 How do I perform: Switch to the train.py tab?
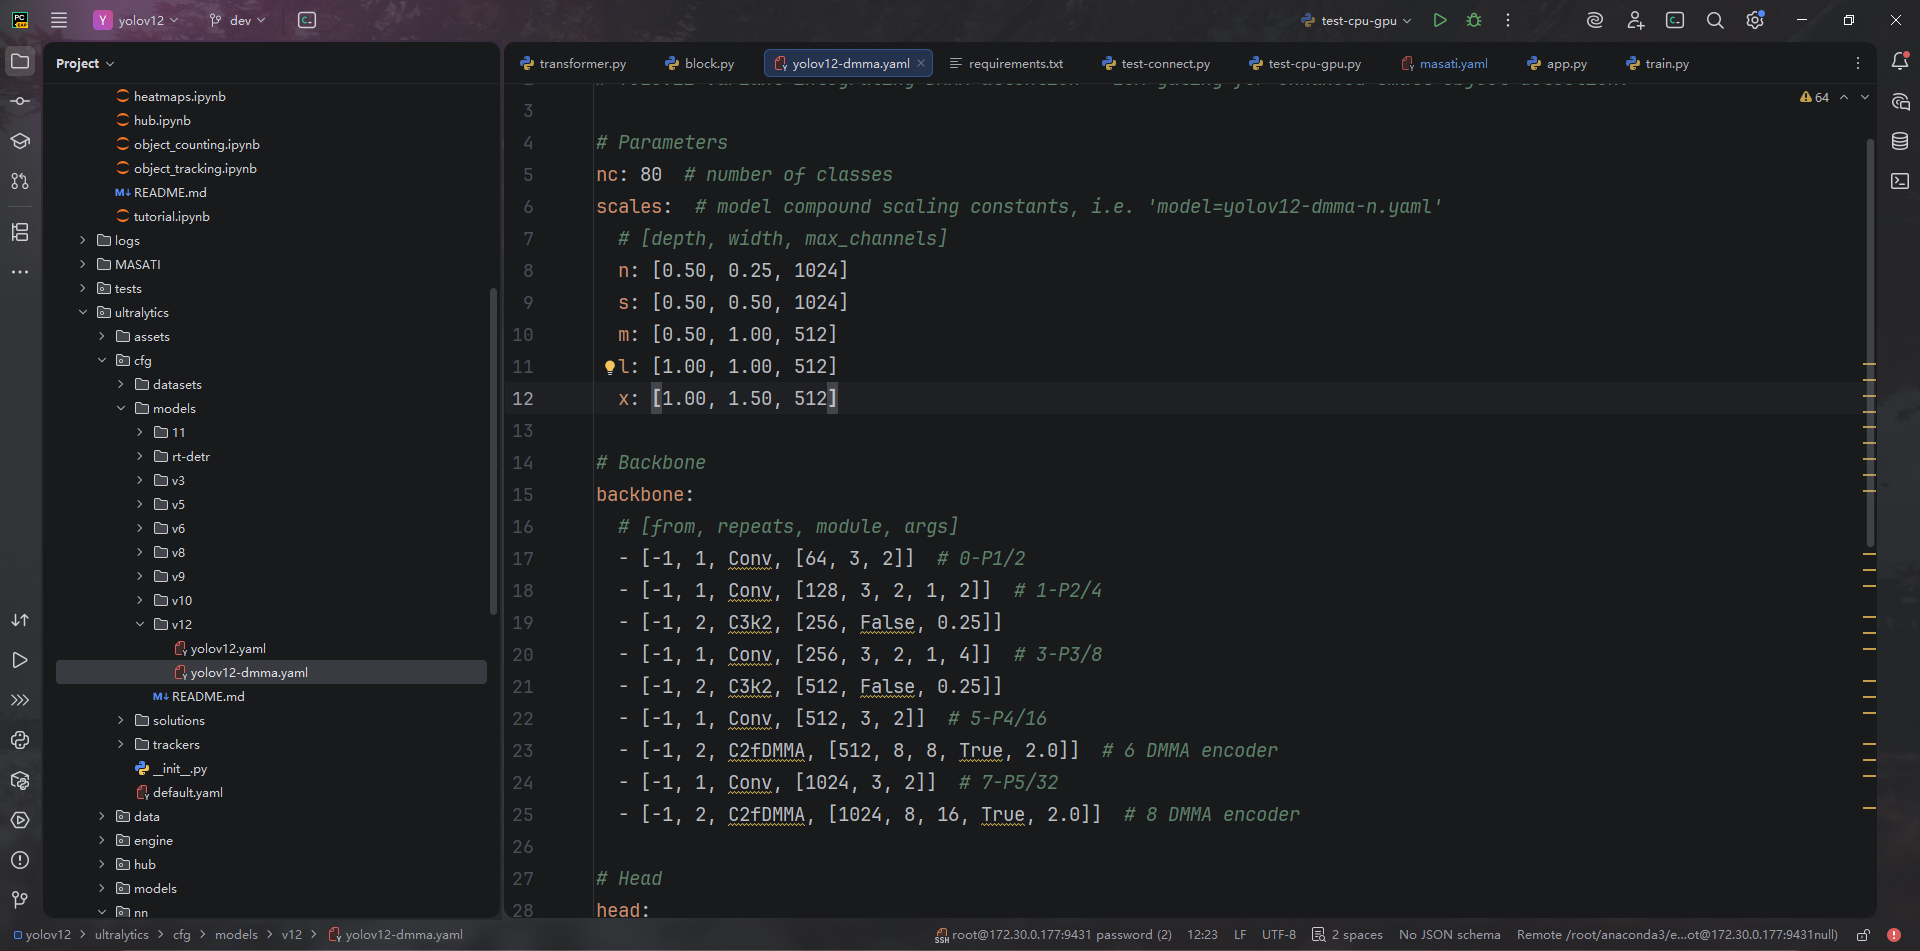1666,64
